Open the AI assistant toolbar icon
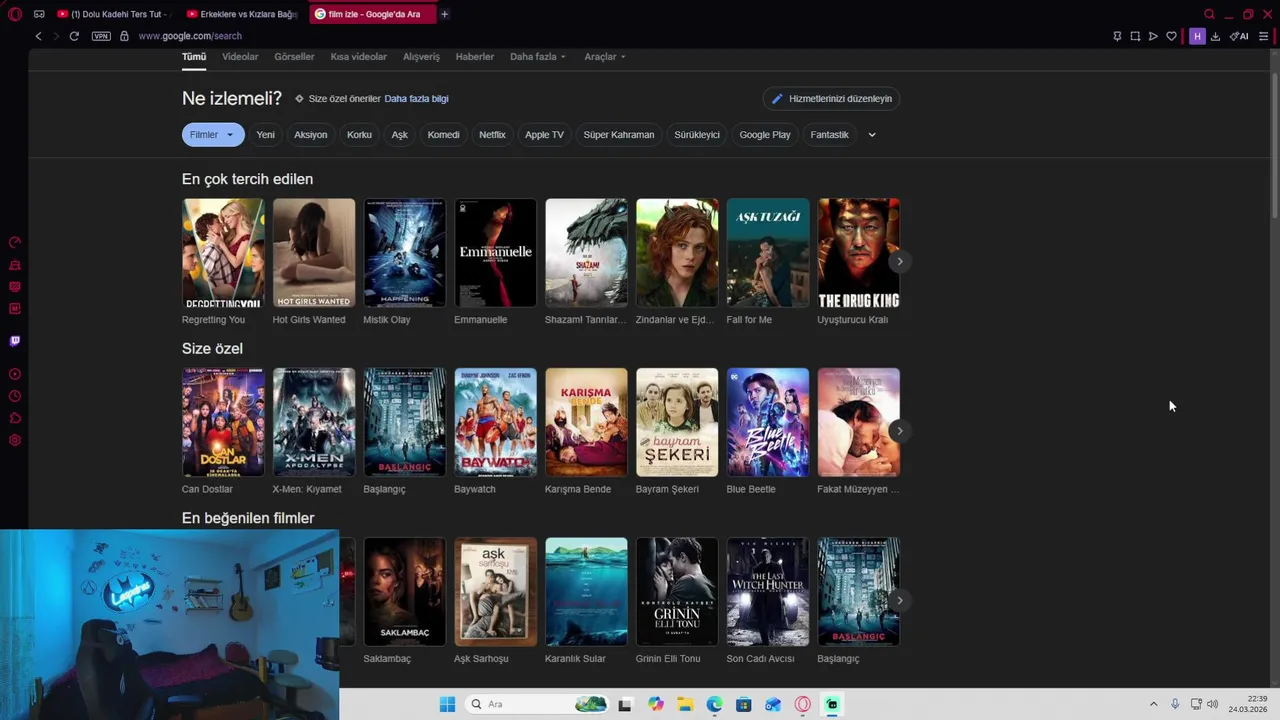Image resolution: width=1280 pixels, height=720 pixels. pyautogui.click(x=1239, y=36)
